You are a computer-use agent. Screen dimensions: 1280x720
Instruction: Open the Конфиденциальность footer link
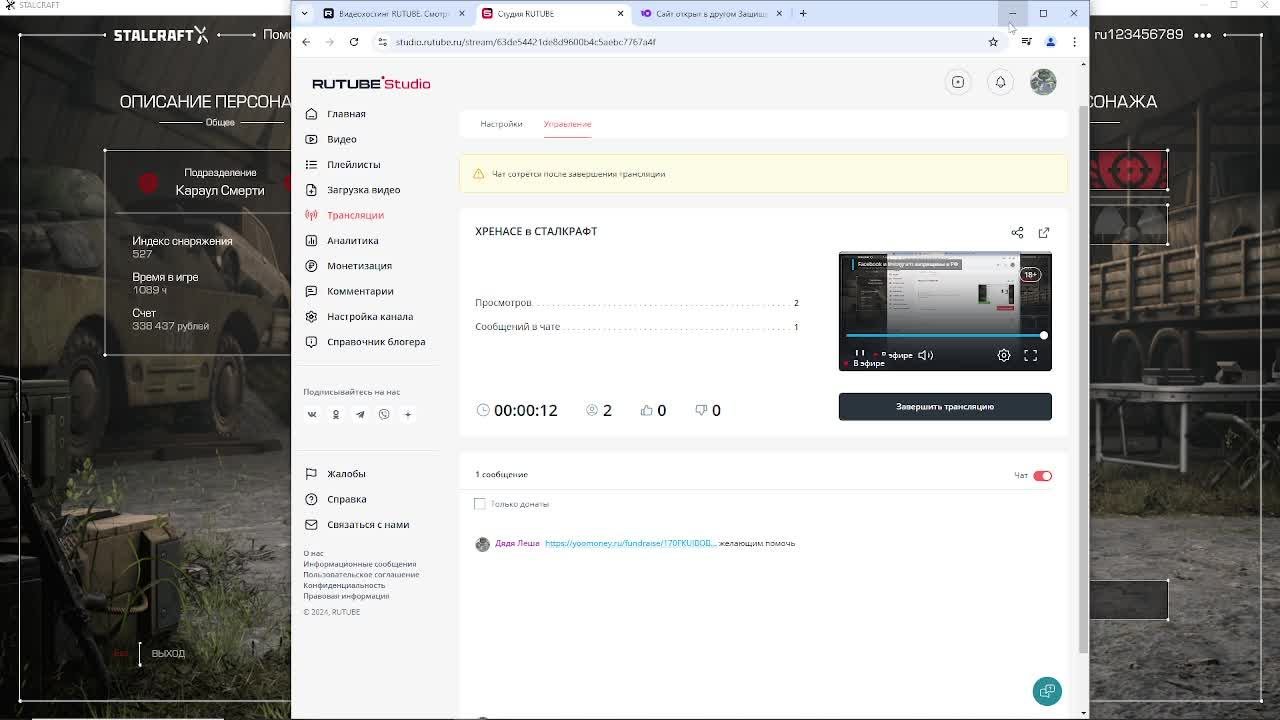tap(344, 586)
